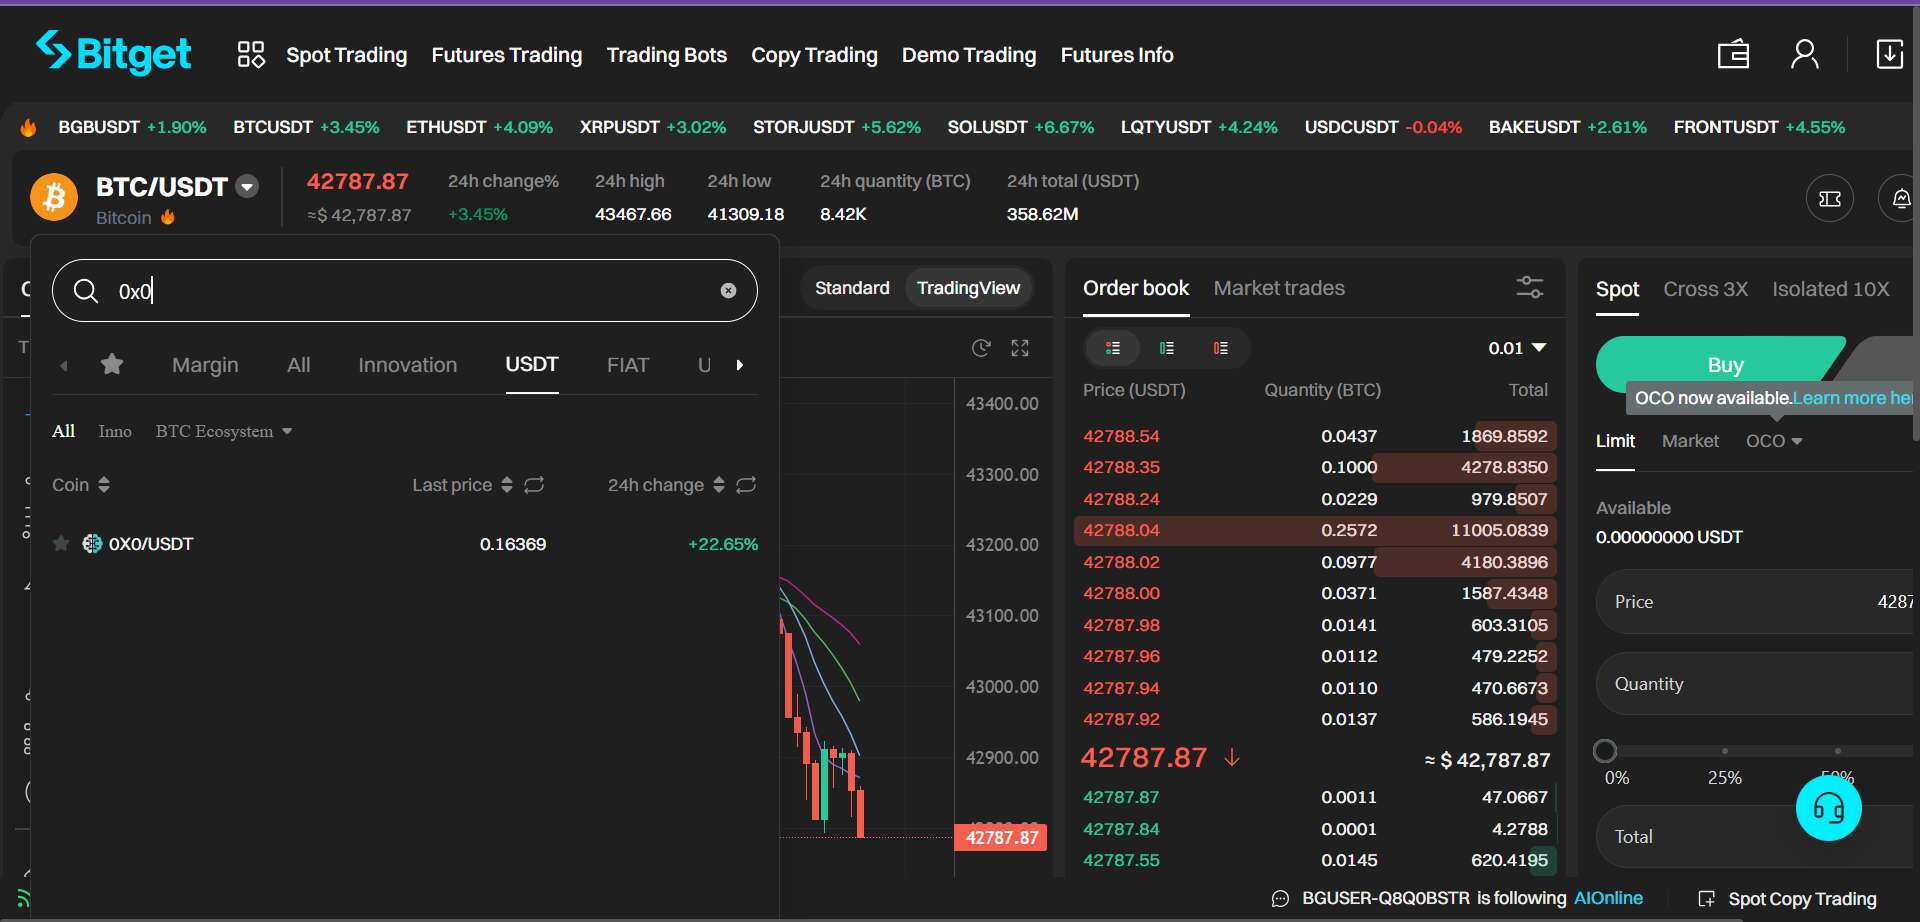
Task: Open the 0.01 price precision dropdown
Action: pyautogui.click(x=1517, y=348)
